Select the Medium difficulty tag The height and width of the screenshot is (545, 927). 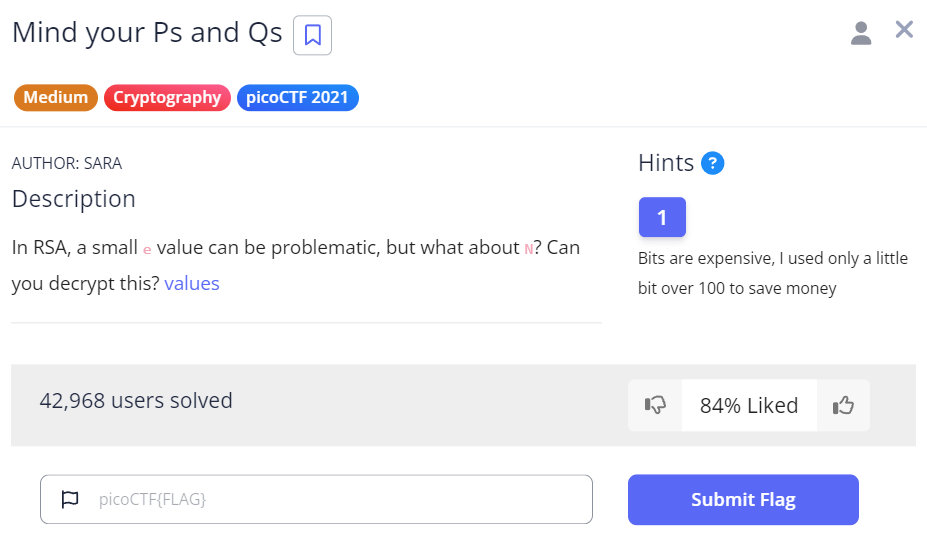coord(55,98)
